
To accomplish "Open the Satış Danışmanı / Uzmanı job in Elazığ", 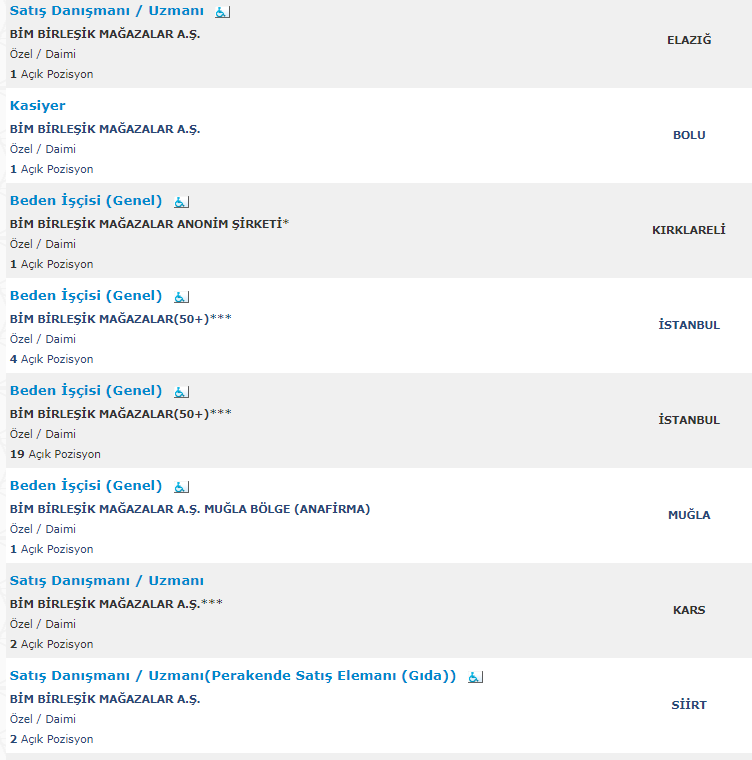I will click(x=107, y=11).
